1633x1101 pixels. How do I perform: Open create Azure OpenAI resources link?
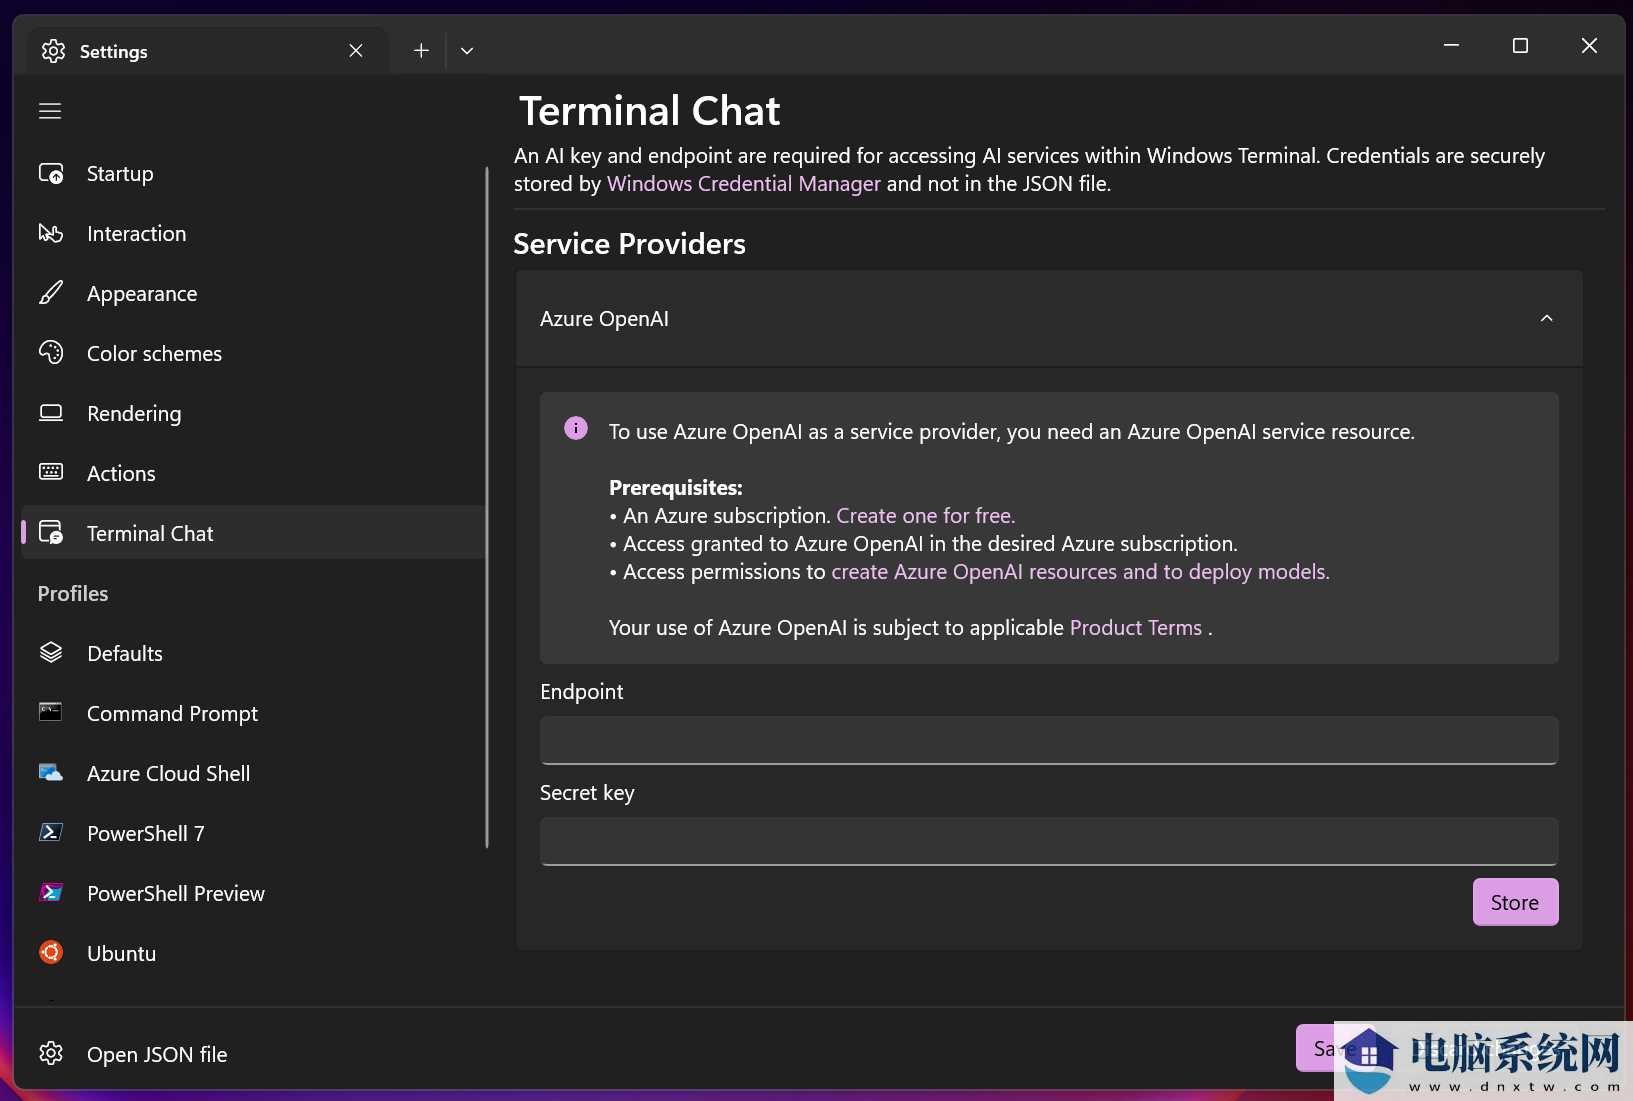click(1081, 572)
